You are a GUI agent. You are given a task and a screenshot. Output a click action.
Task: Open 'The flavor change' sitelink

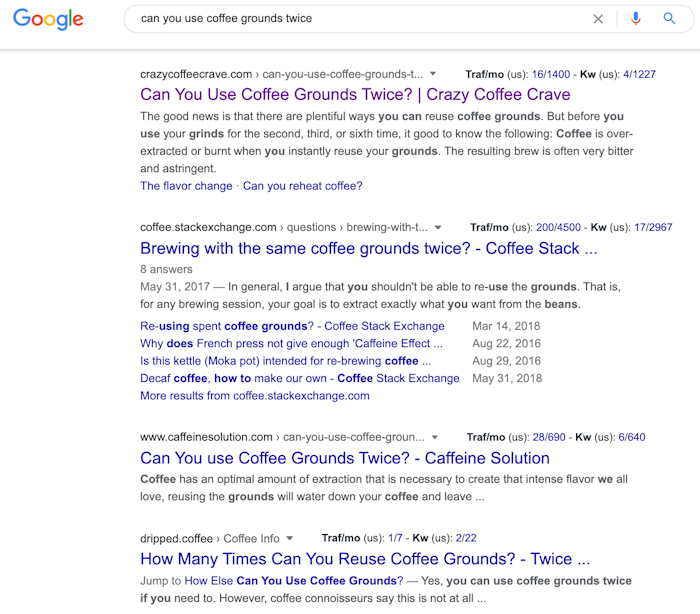coord(186,186)
